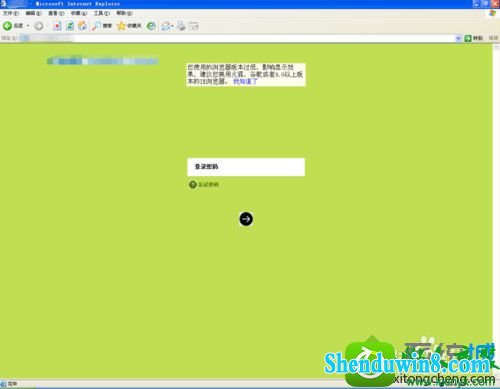Print the page with the printer icon

181,26
